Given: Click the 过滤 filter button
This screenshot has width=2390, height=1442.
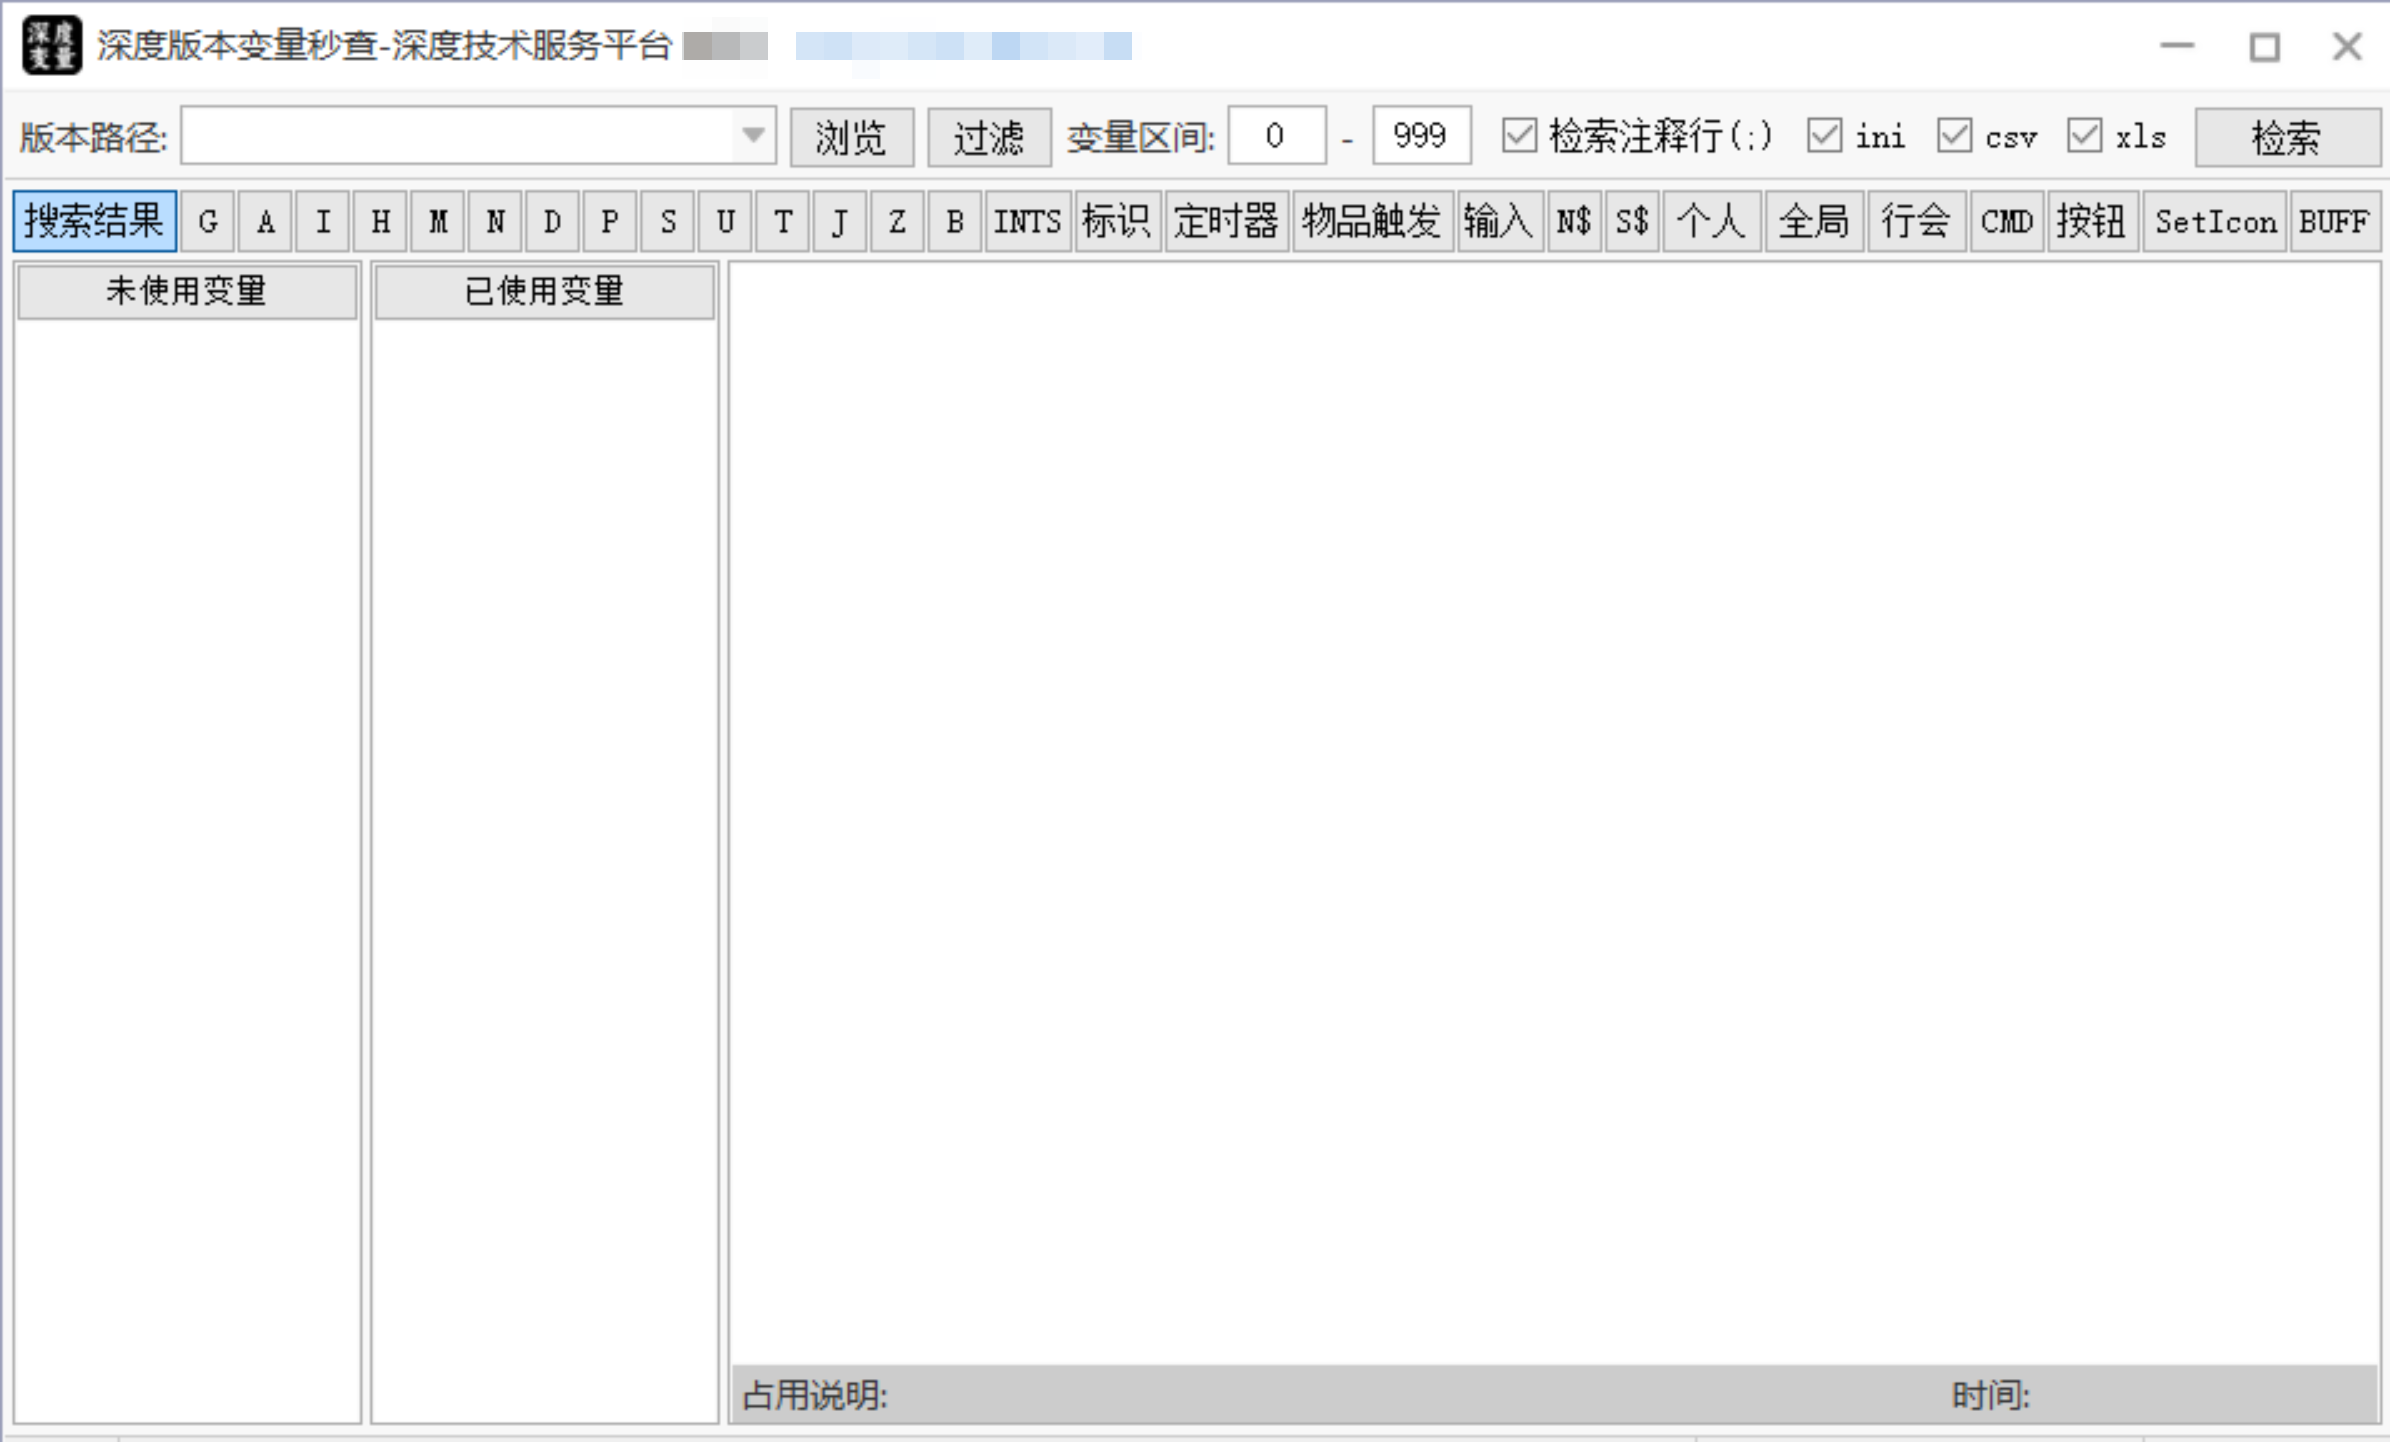Looking at the screenshot, I should click(989, 137).
